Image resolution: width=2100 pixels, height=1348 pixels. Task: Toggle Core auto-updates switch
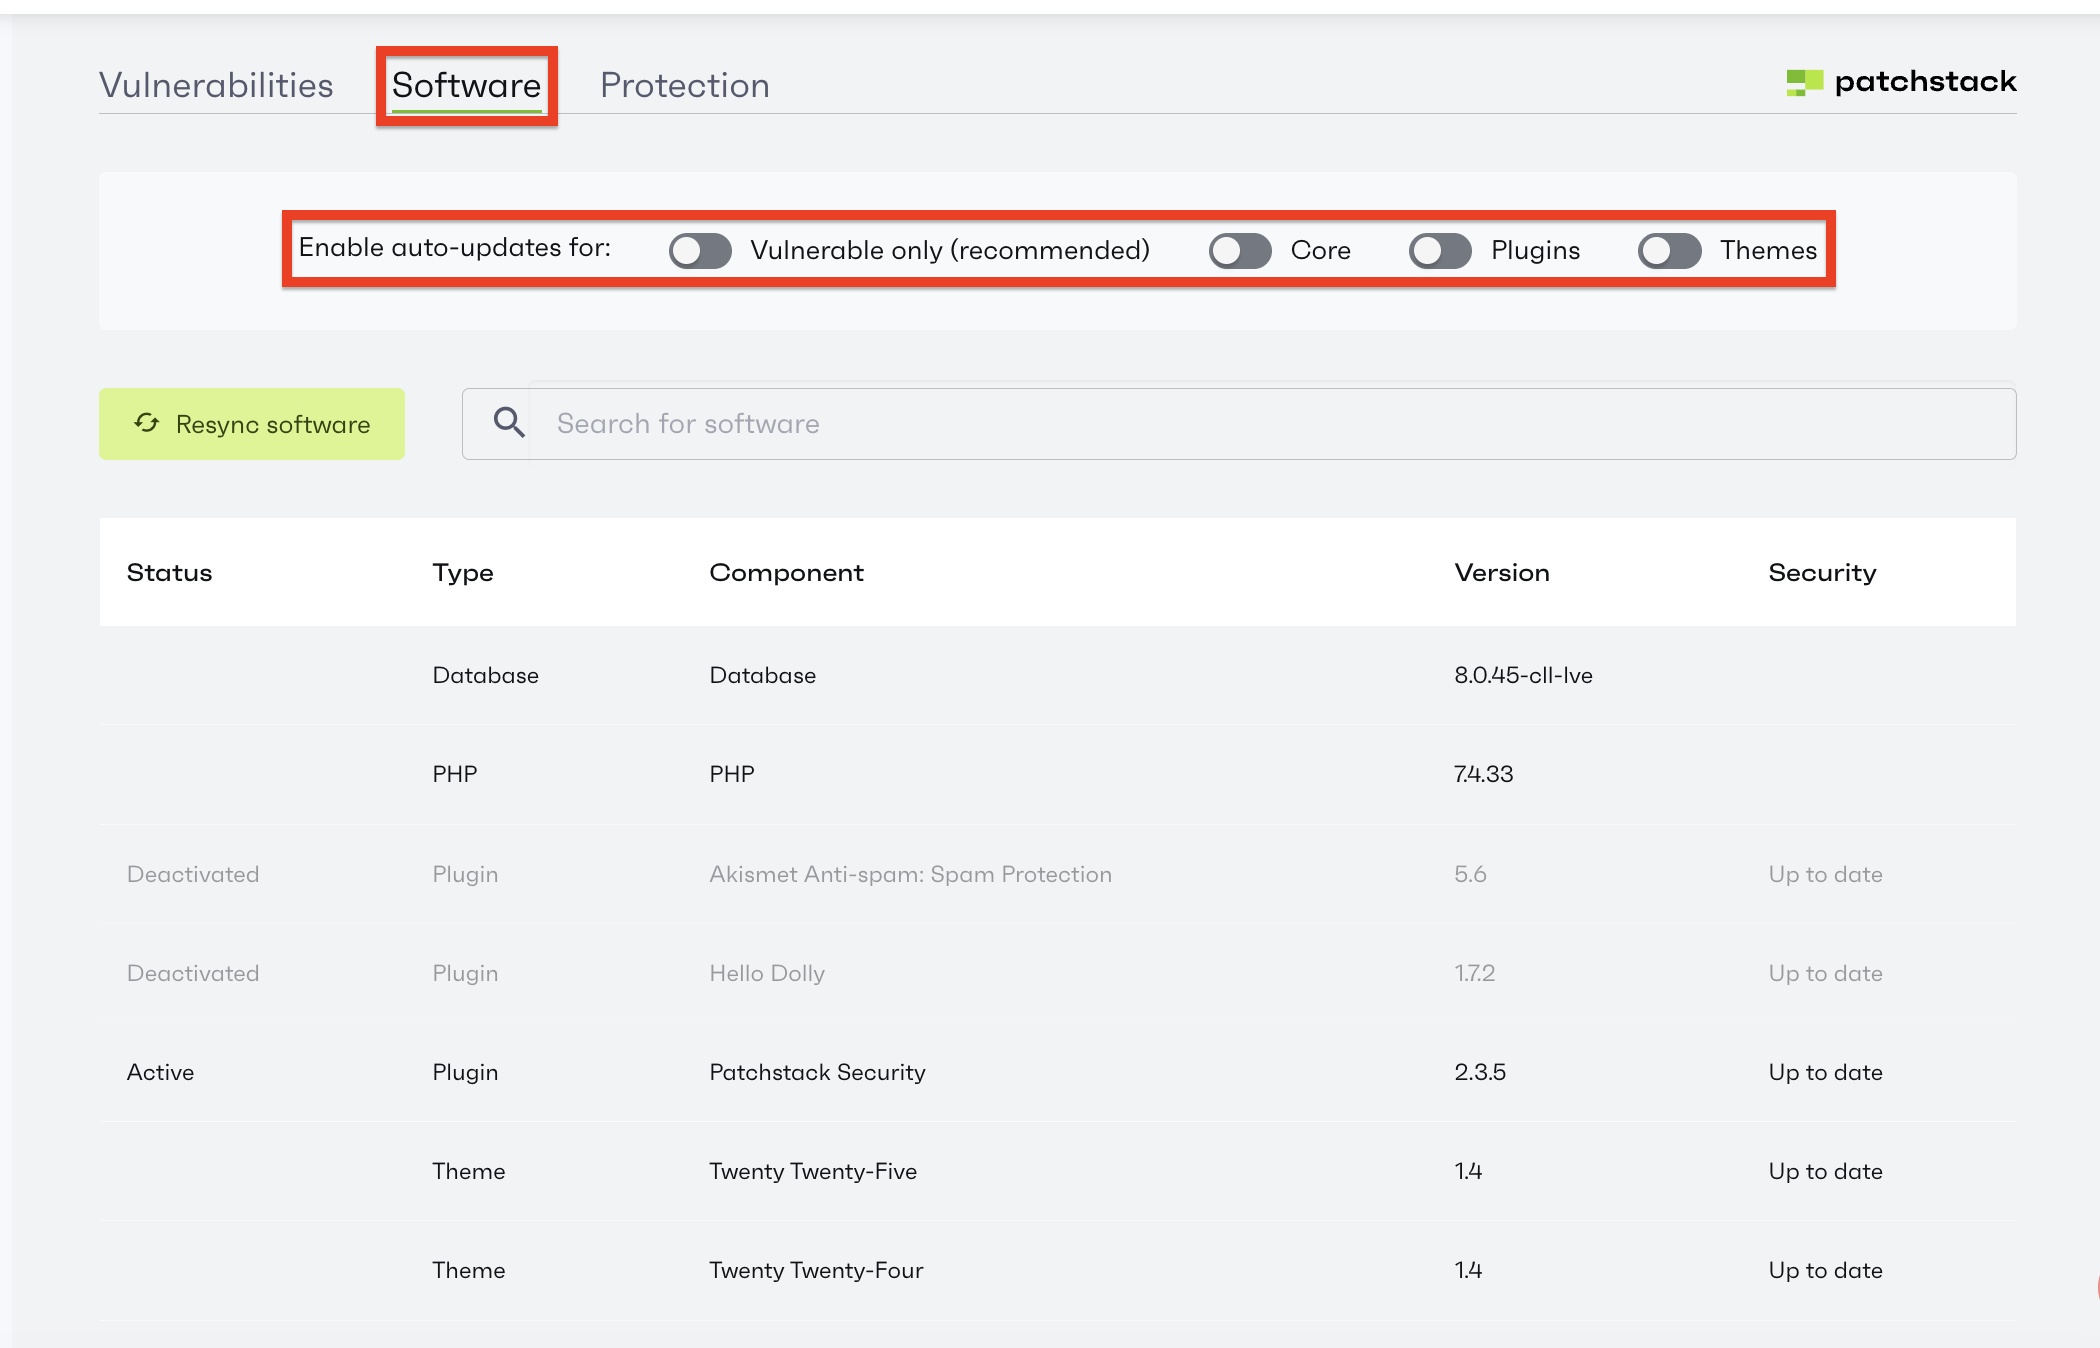click(x=1240, y=250)
